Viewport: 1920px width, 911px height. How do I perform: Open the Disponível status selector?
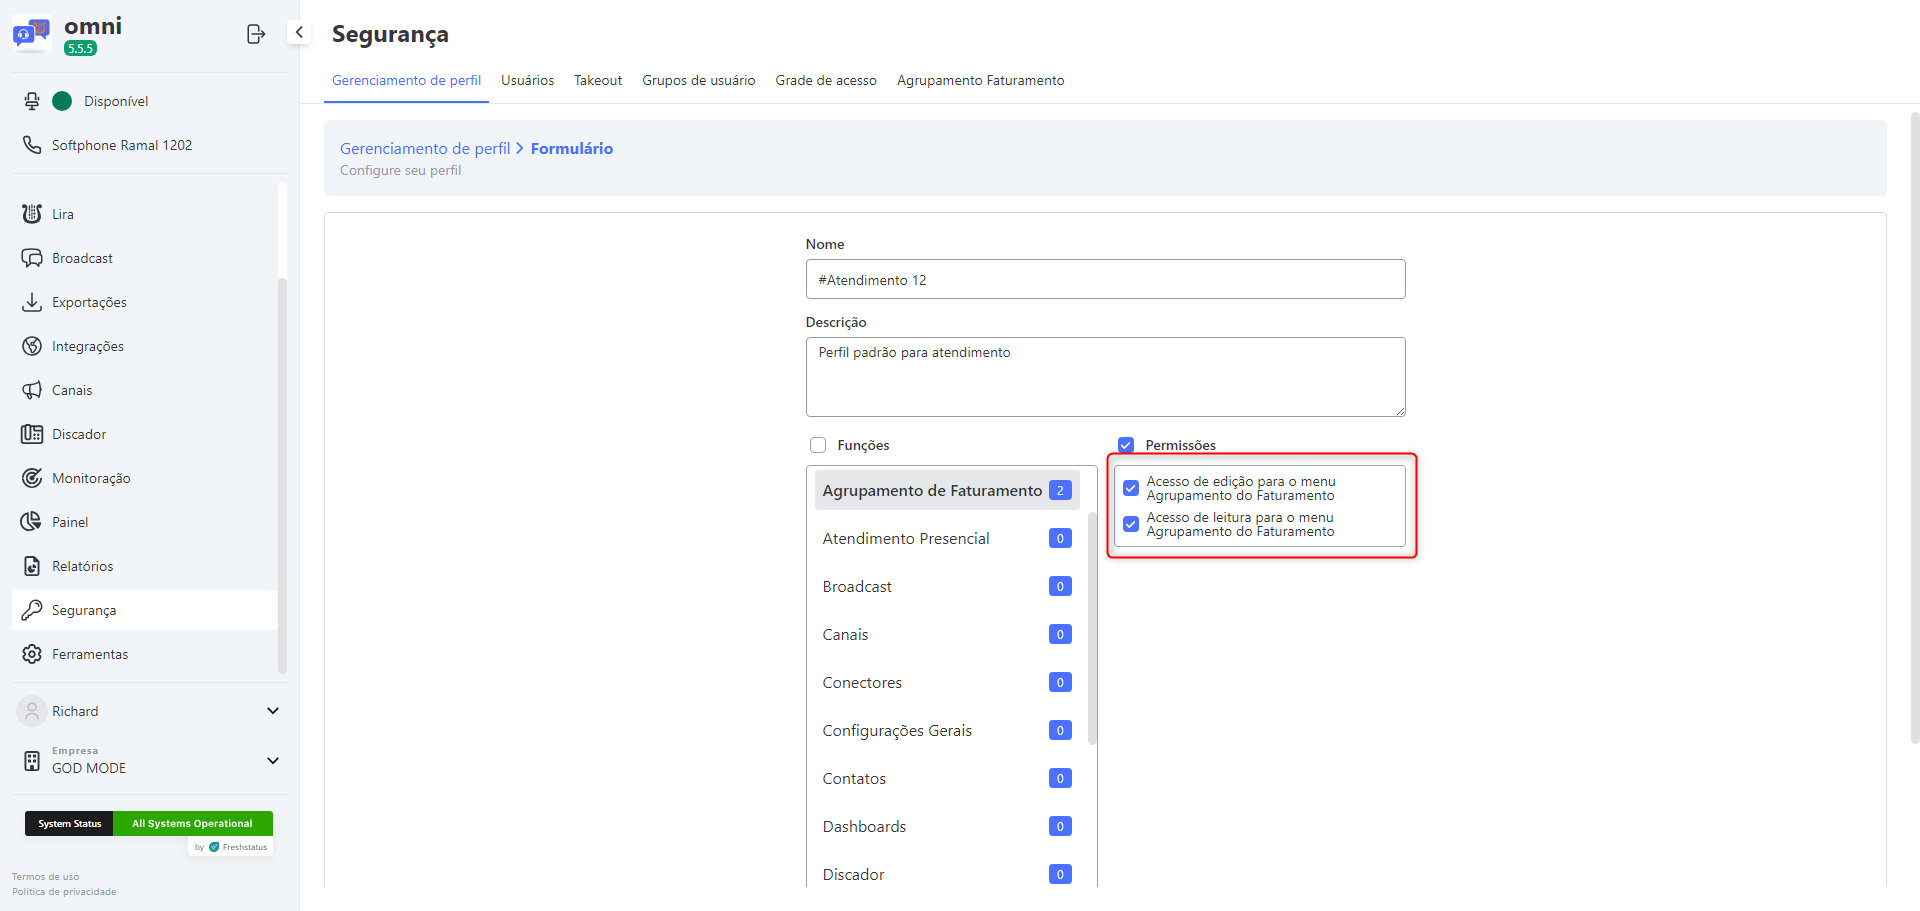(x=100, y=101)
